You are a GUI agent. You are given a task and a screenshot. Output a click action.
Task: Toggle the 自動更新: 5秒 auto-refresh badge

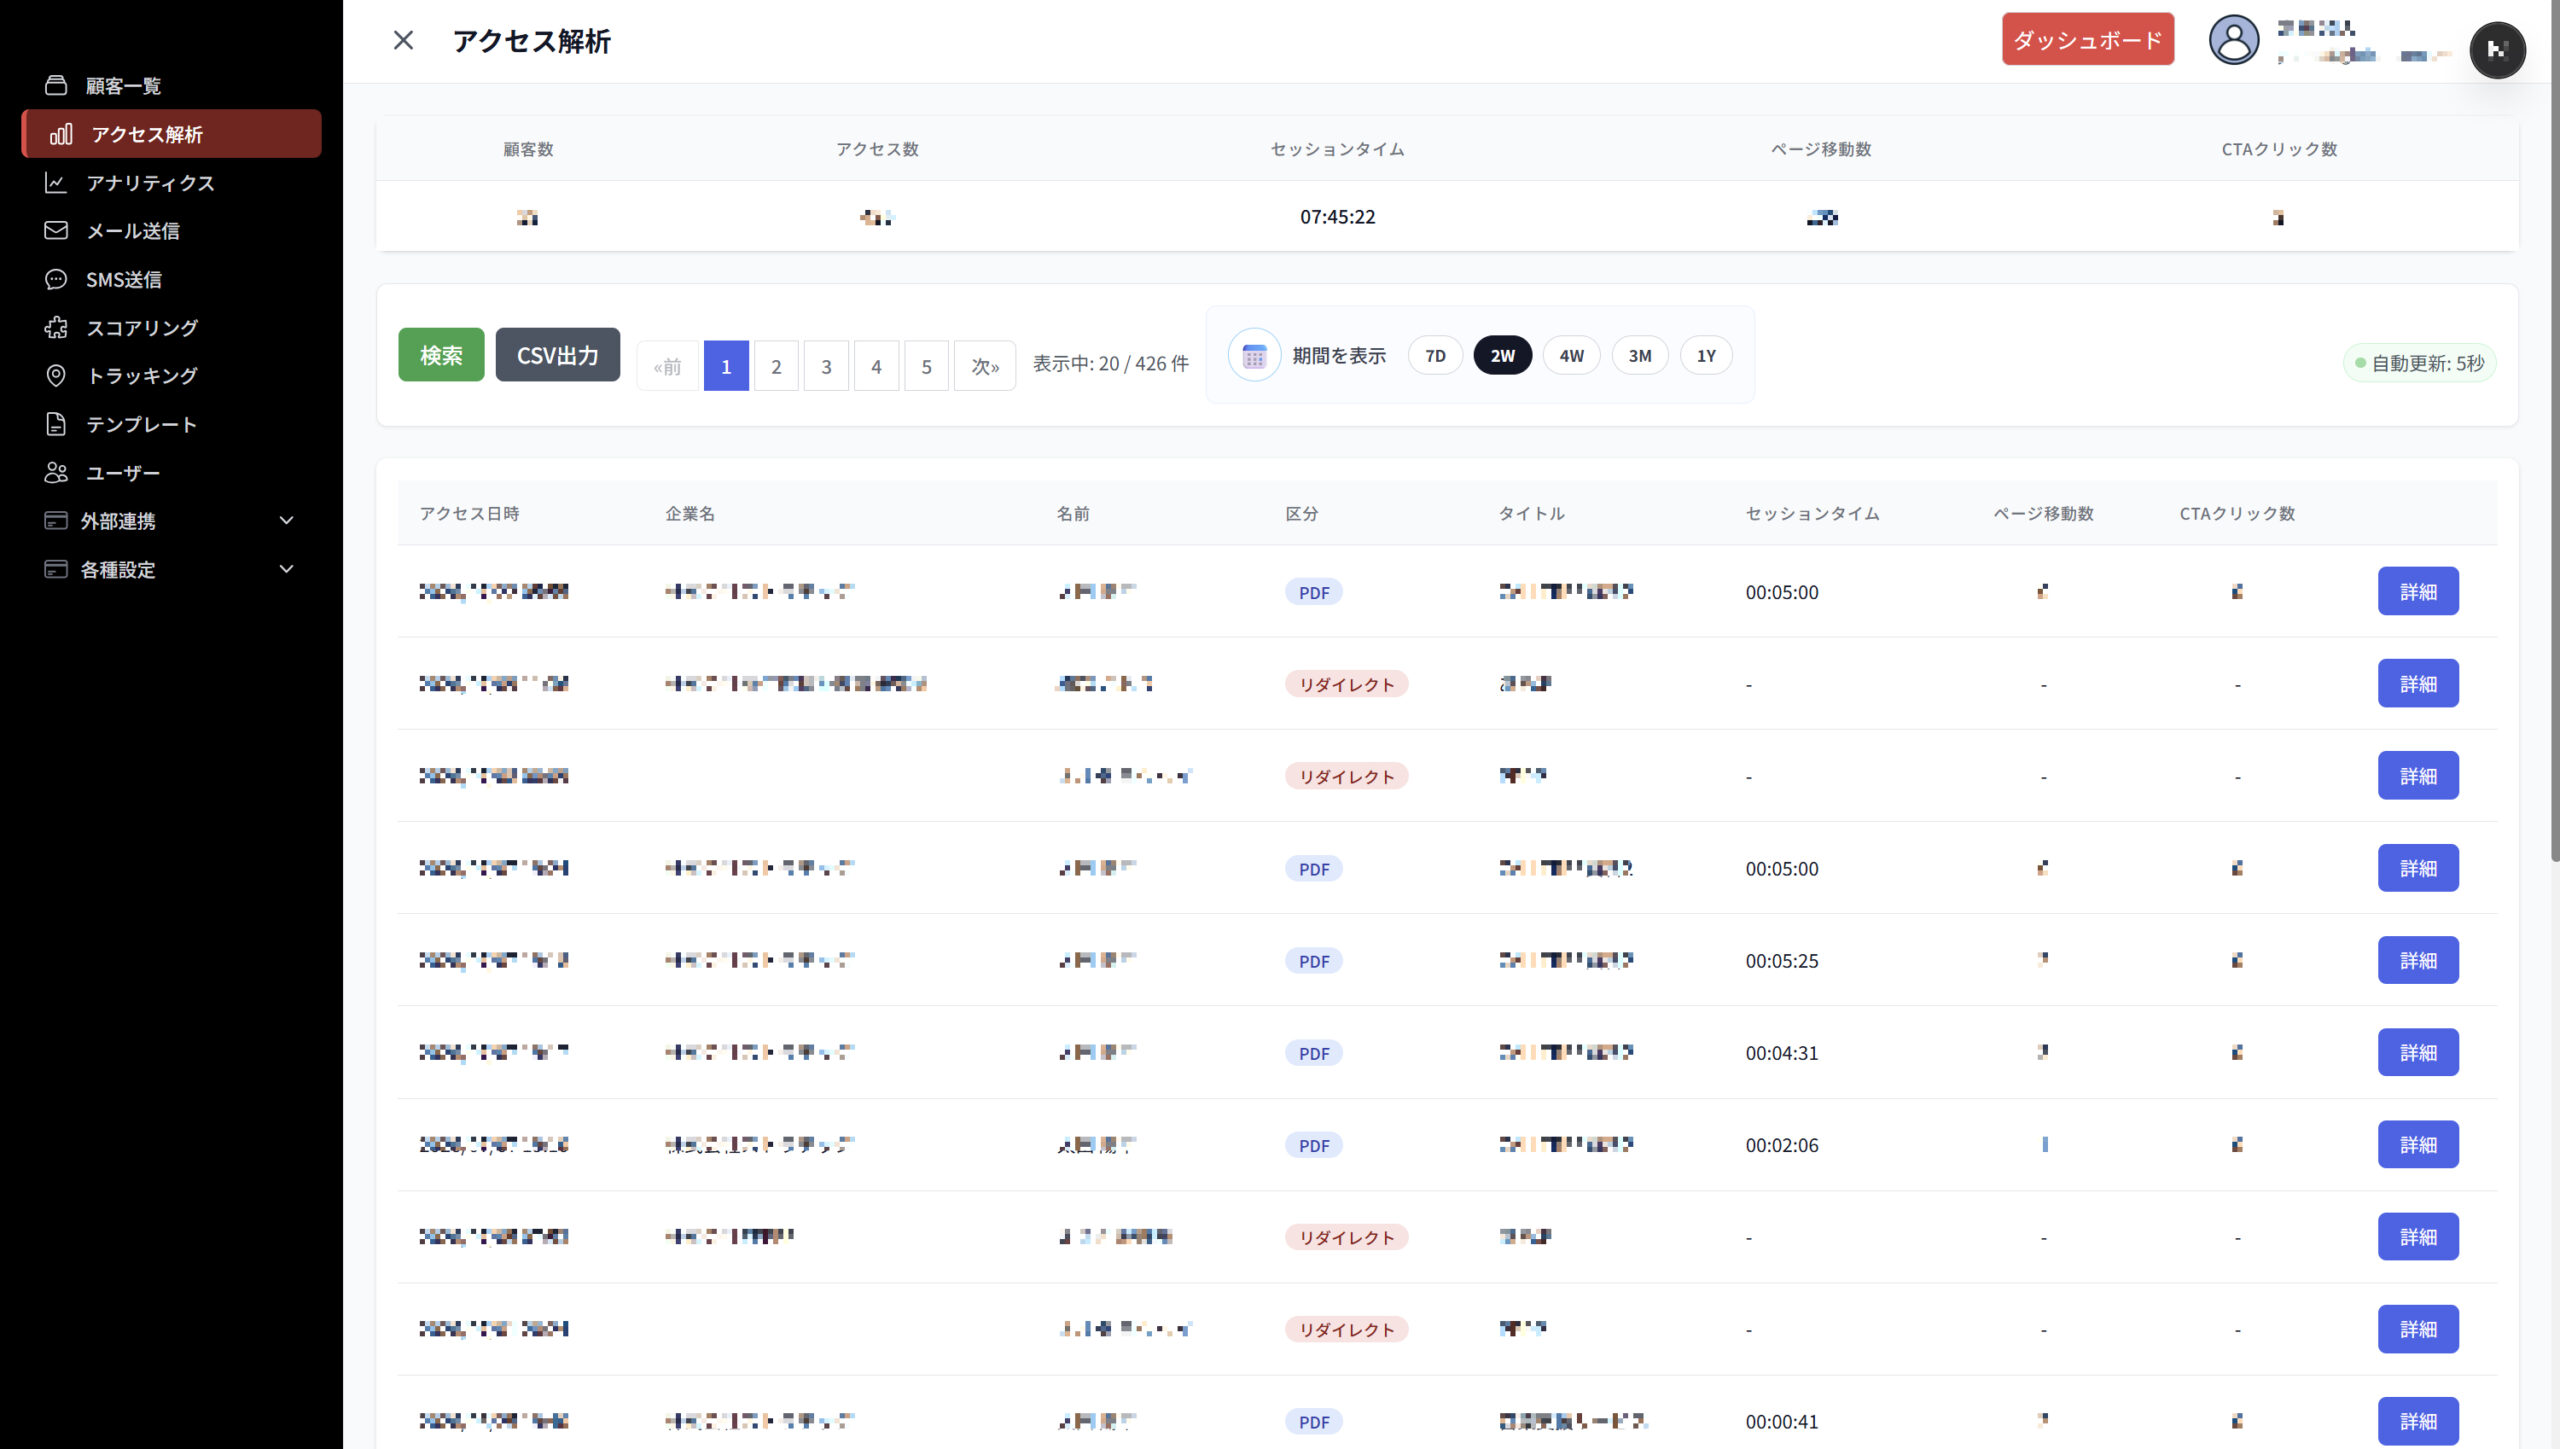coord(2419,363)
